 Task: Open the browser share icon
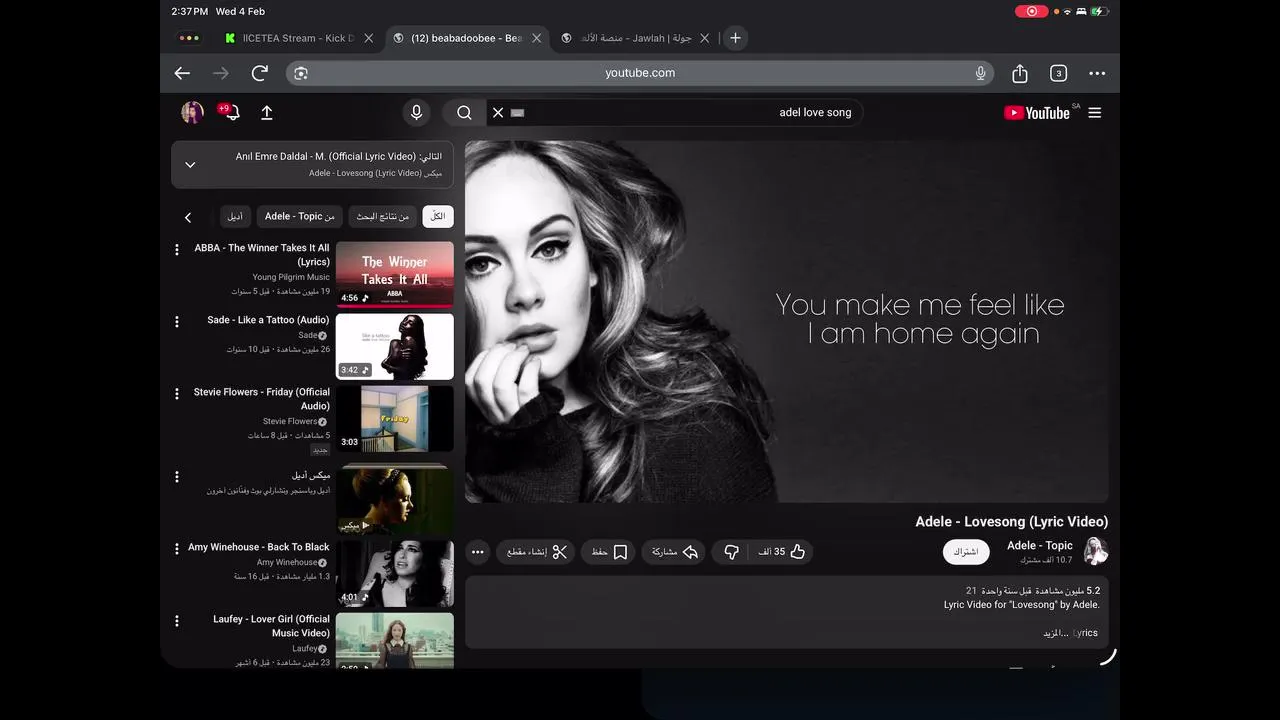pyautogui.click(x=1020, y=73)
